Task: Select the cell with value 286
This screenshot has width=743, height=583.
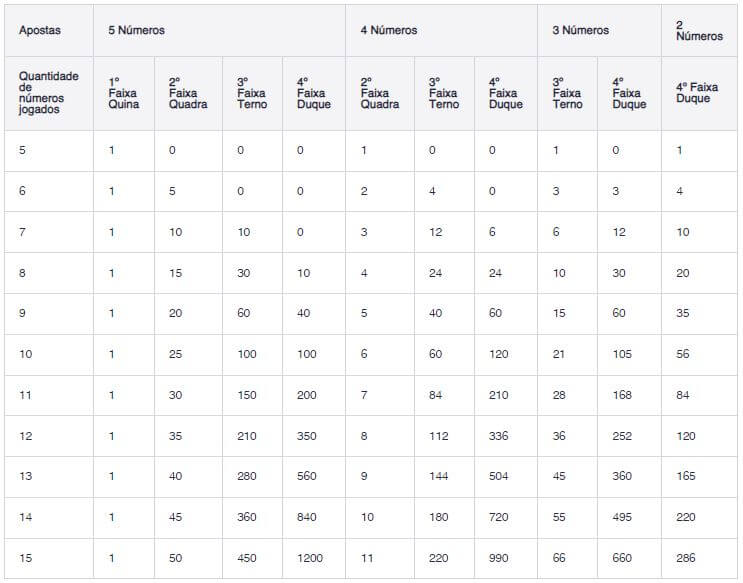Action: tap(686, 558)
